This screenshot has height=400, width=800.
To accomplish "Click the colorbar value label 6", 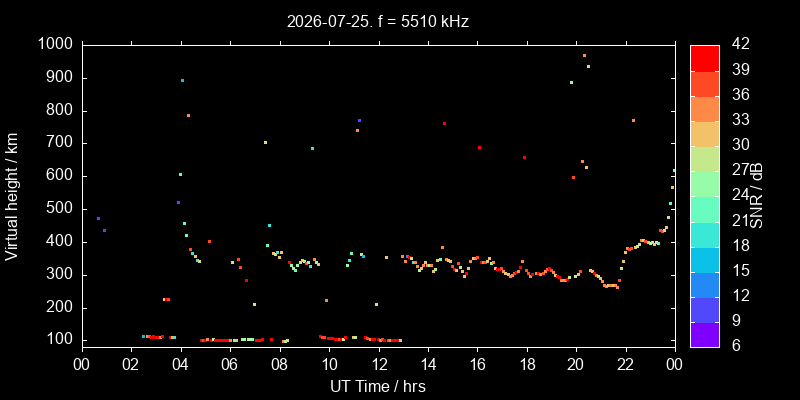I will (x=736, y=345).
